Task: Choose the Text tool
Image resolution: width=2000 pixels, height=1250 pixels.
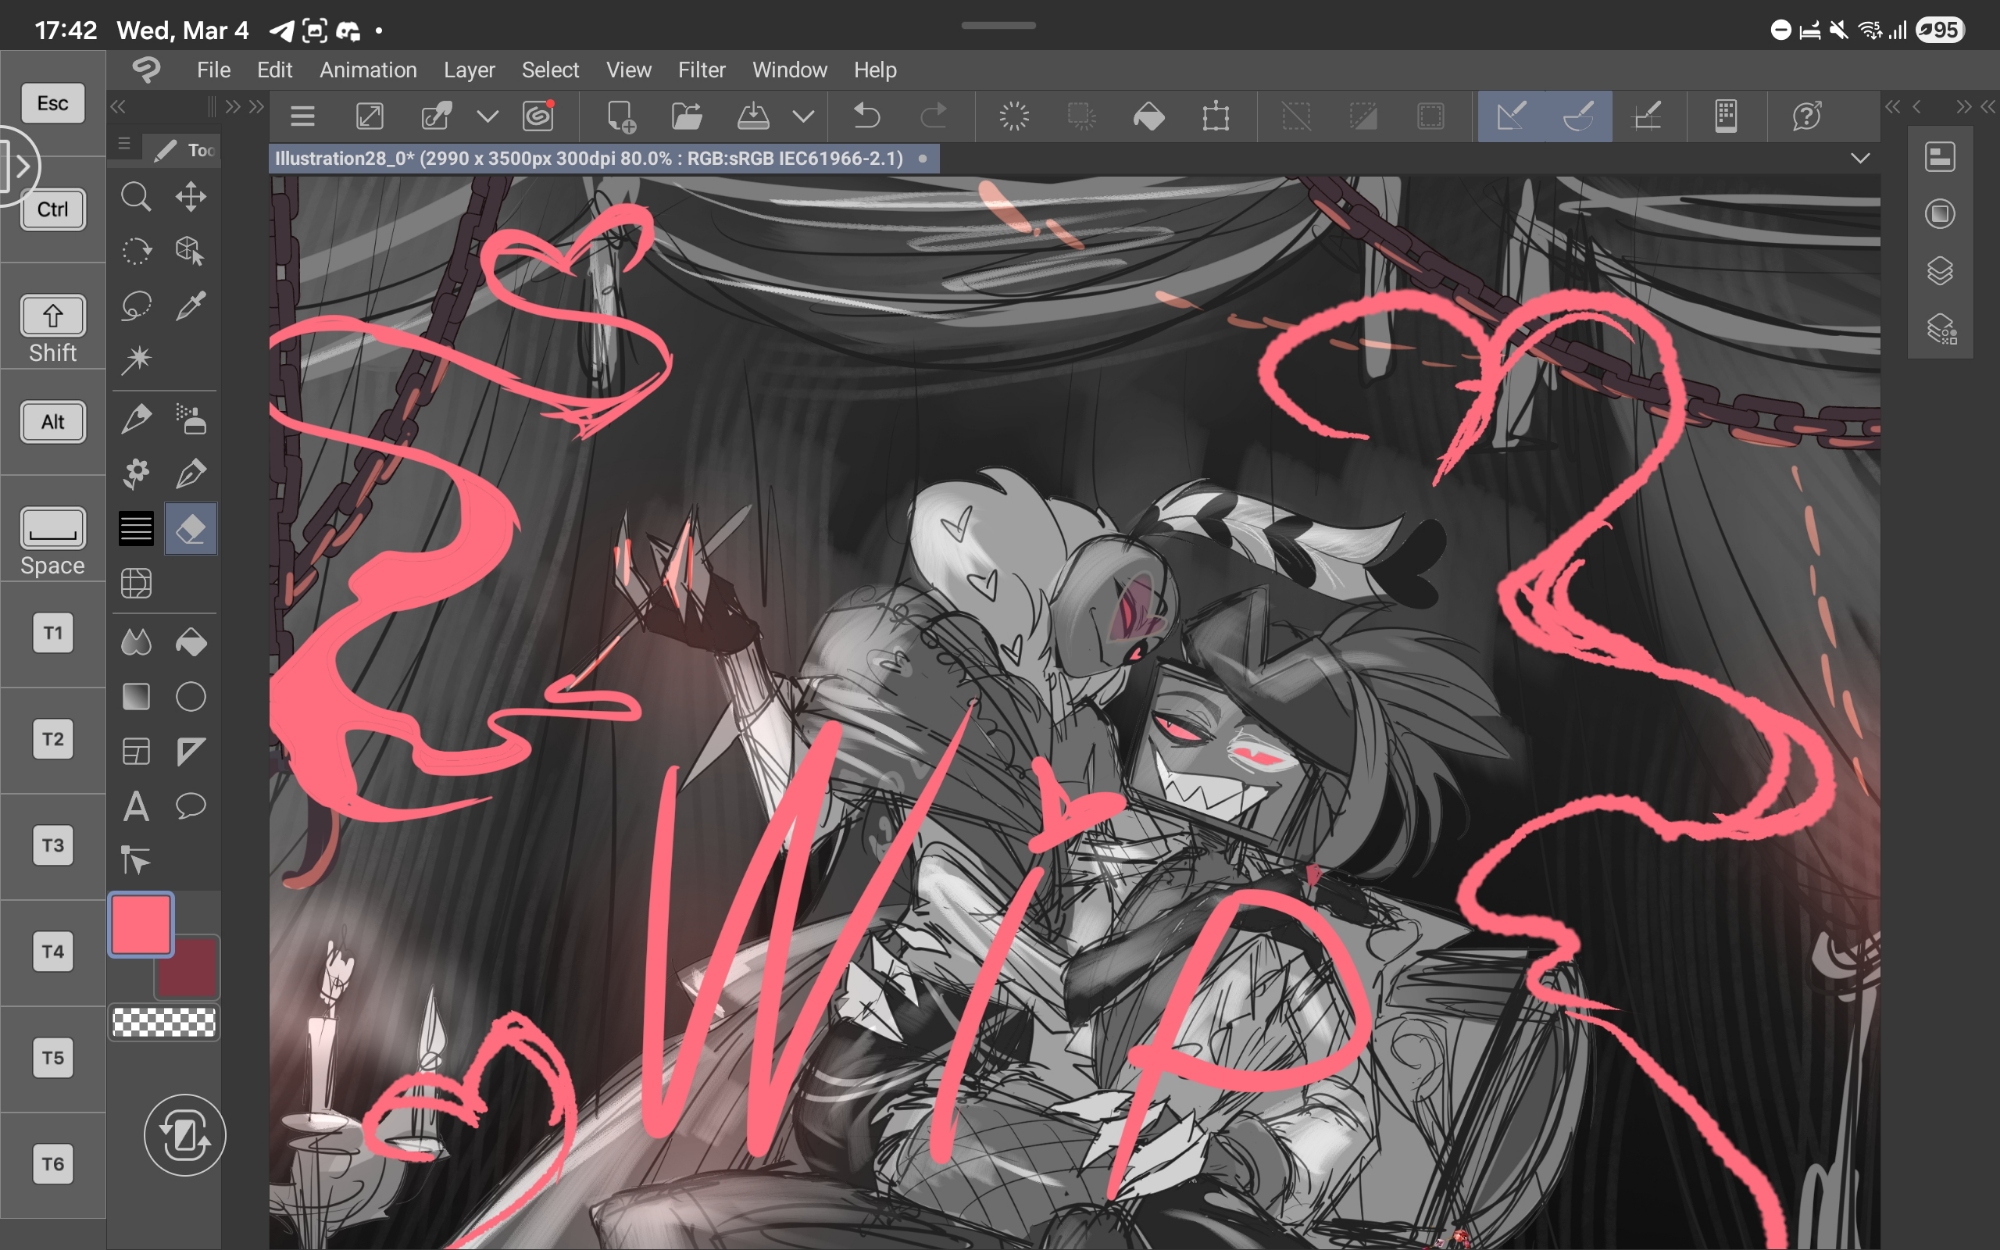Action: [136, 806]
